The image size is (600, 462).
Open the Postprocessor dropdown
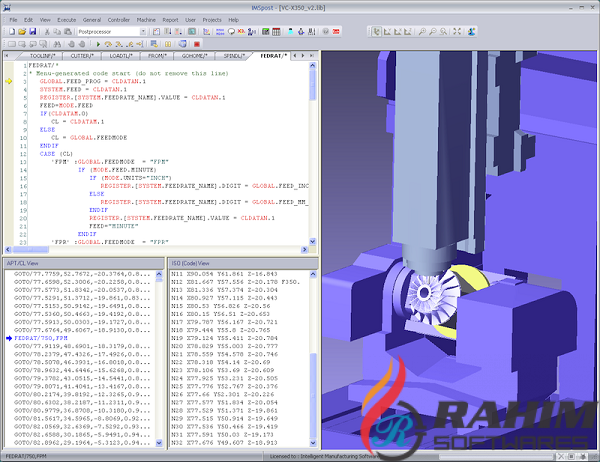pos(145,31)
